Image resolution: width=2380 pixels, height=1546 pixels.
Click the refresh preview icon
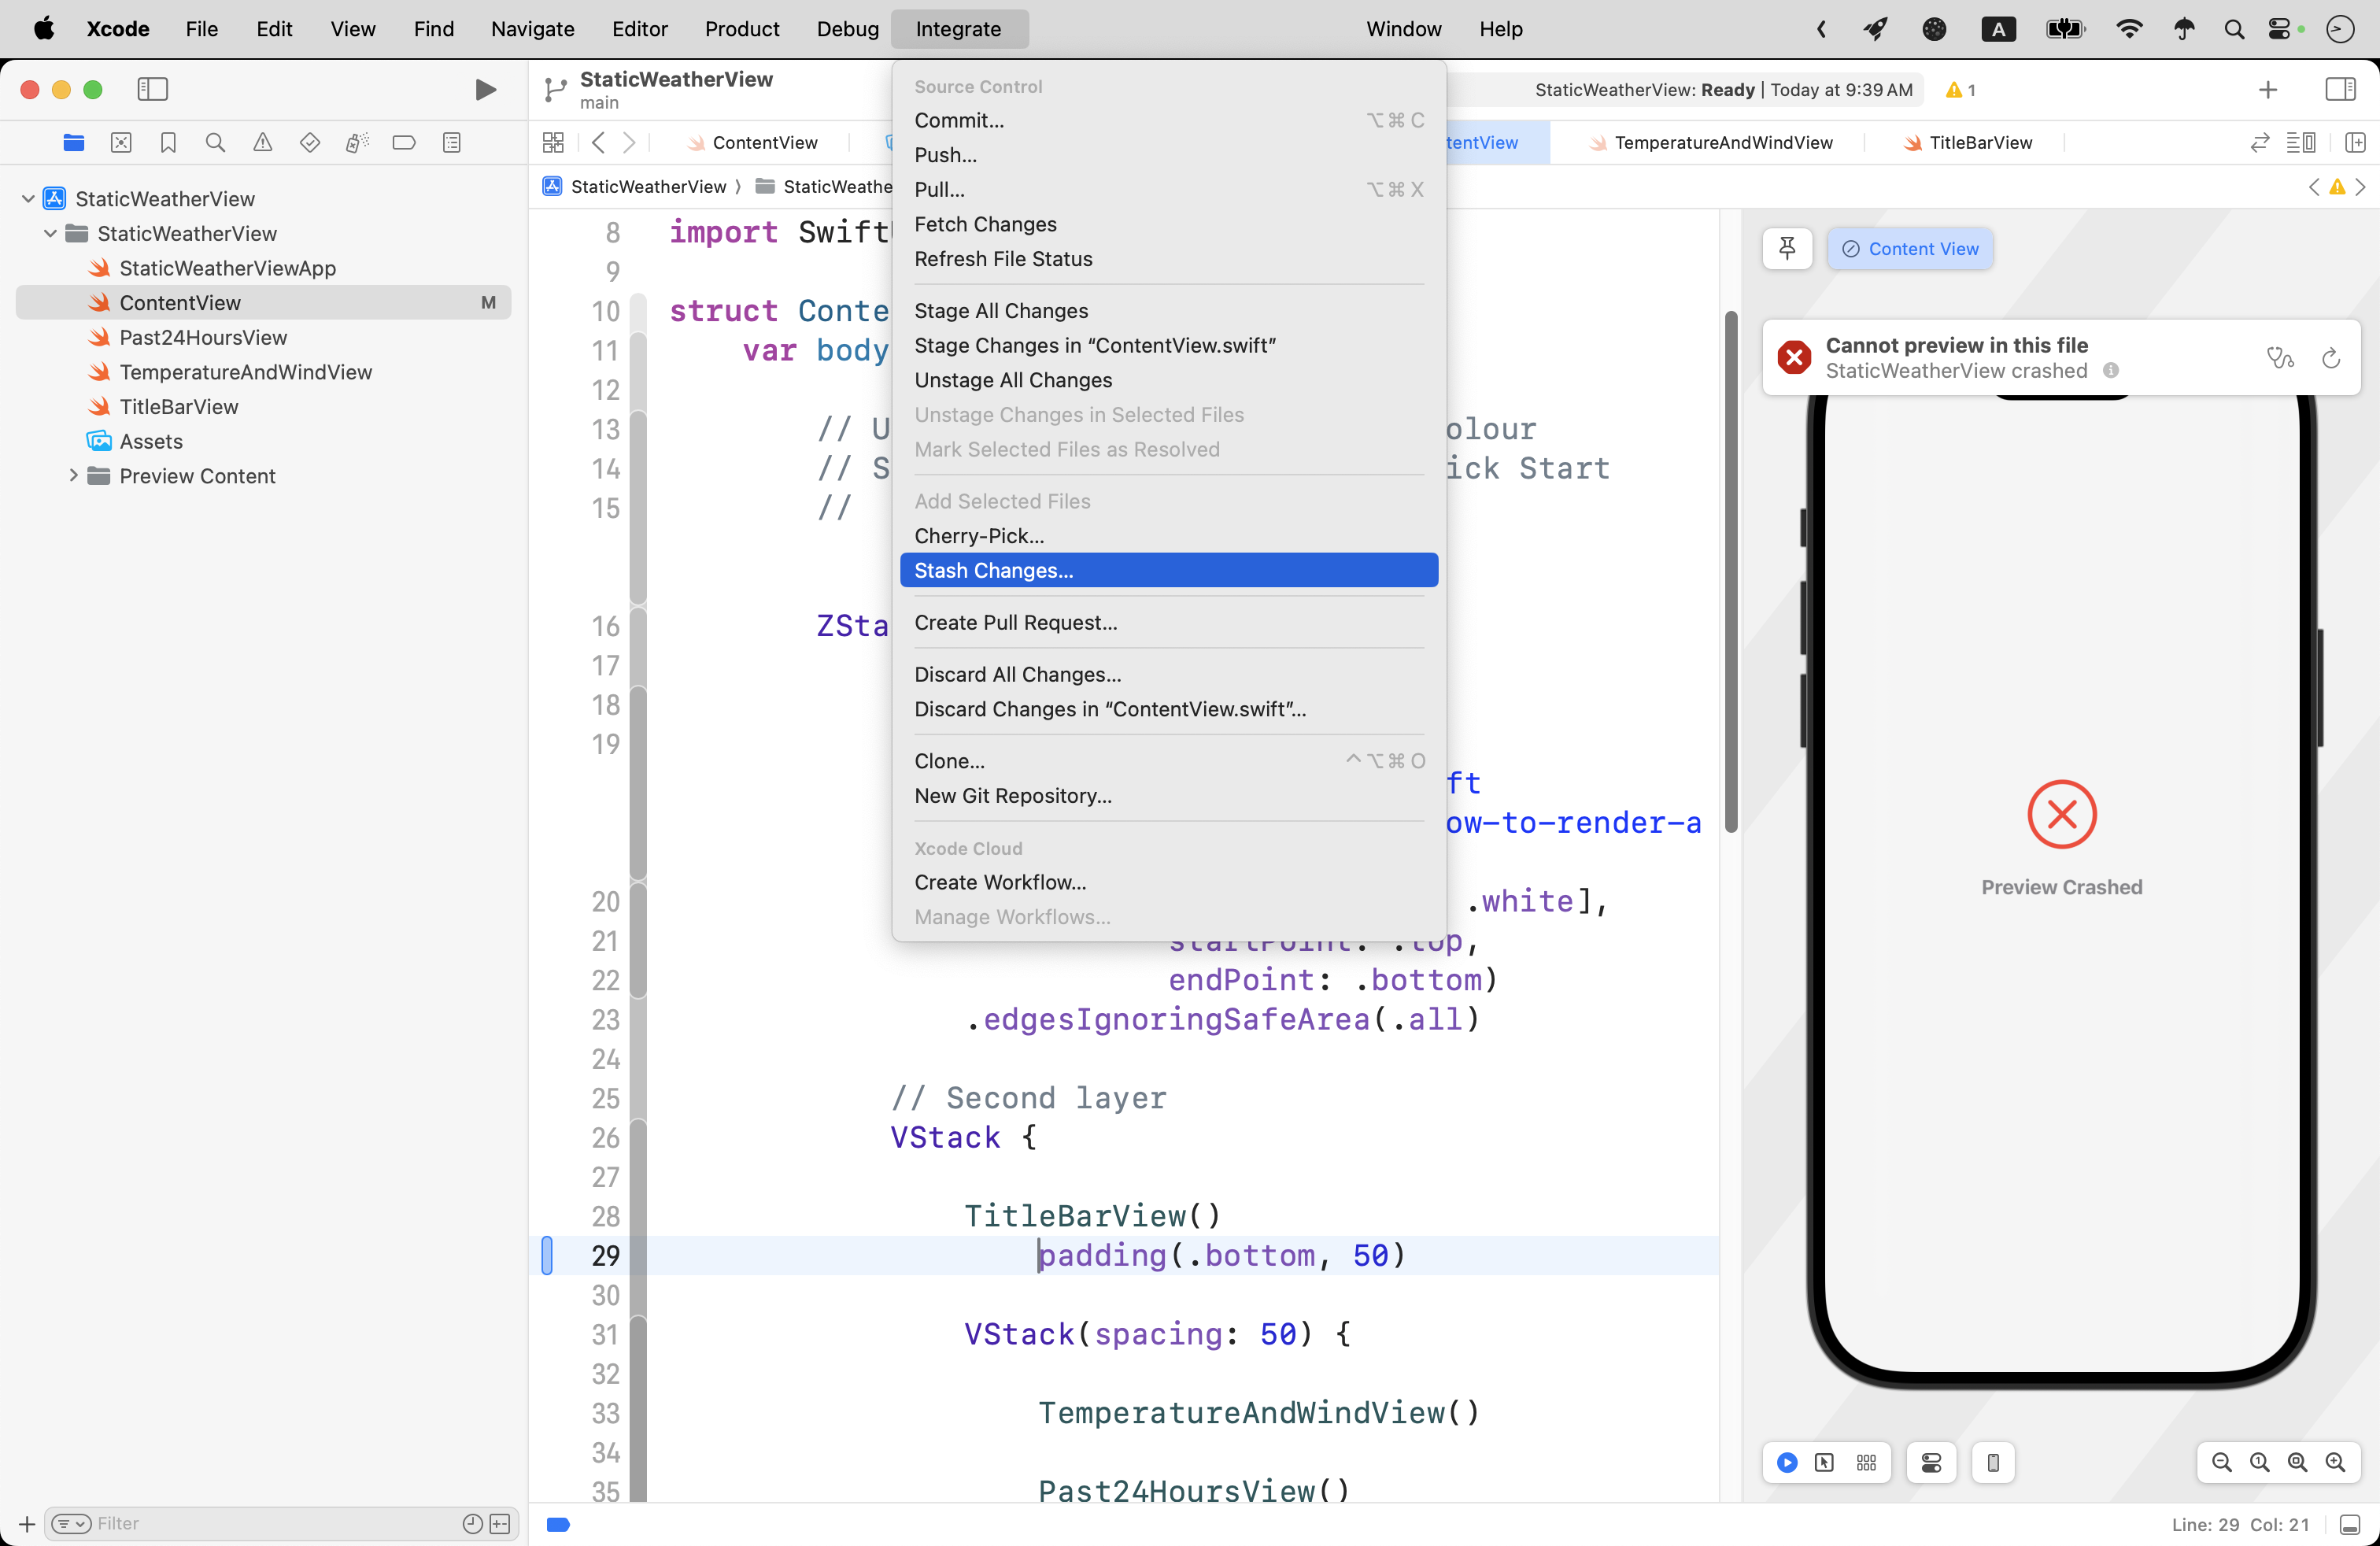click(2331, 358)
